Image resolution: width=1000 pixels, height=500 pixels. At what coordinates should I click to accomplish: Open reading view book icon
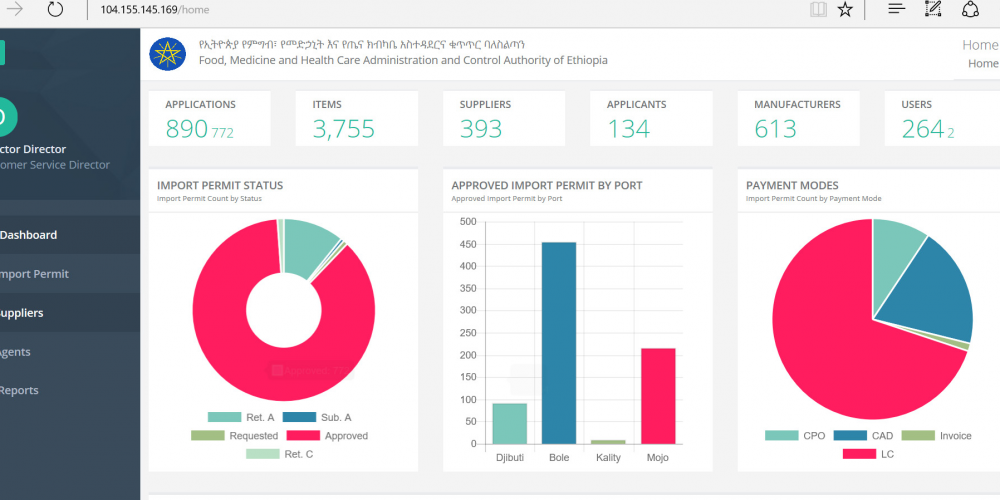pos(819,10)
